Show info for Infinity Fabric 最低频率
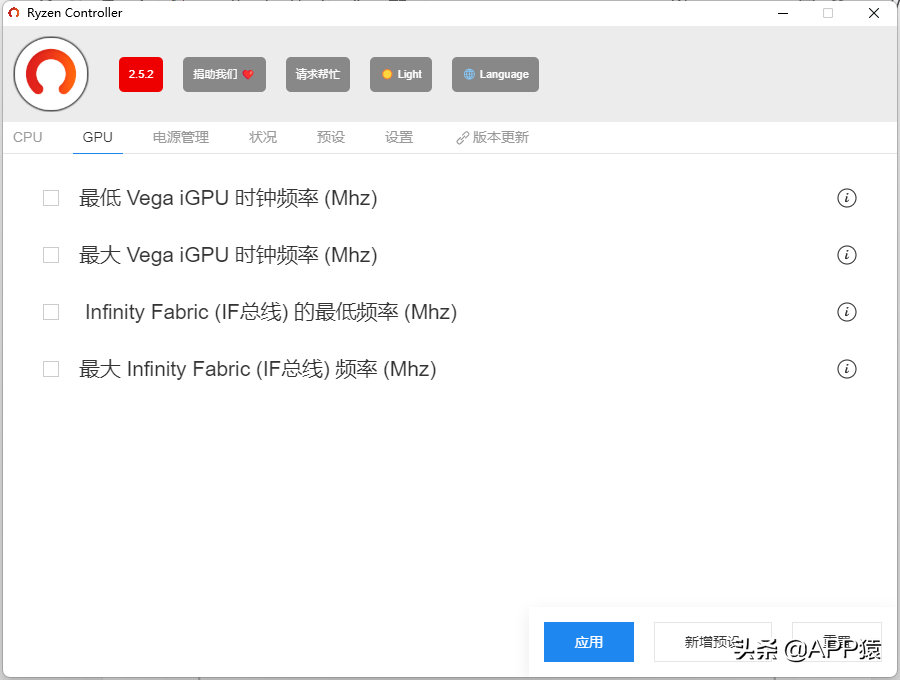 click(847, 312)
